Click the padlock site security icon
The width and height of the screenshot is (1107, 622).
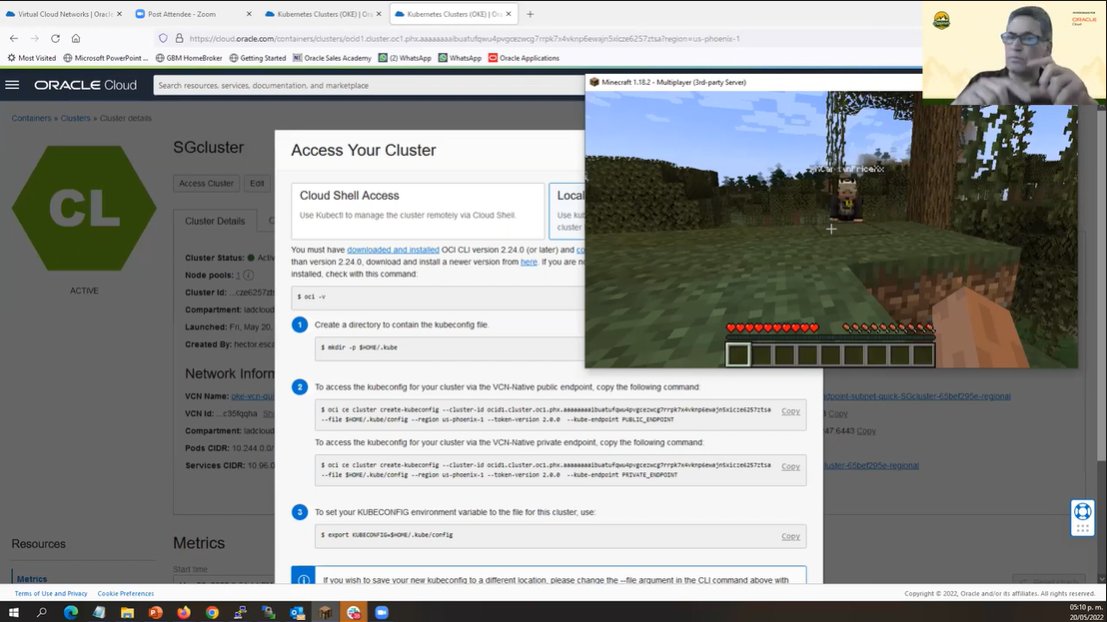tap(179, 38)
